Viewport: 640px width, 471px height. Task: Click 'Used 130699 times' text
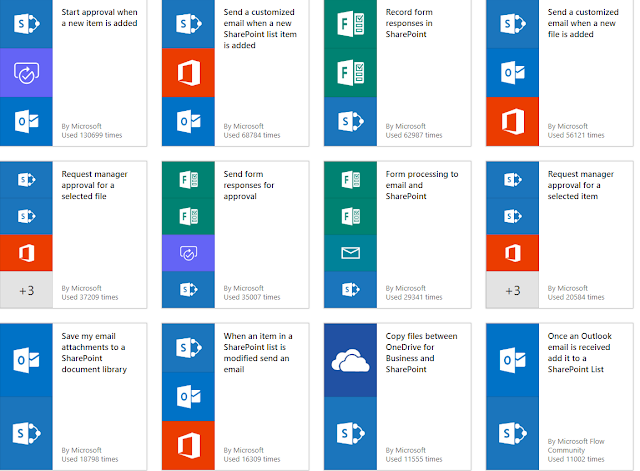pyautogui.click(x=91, y=135)
